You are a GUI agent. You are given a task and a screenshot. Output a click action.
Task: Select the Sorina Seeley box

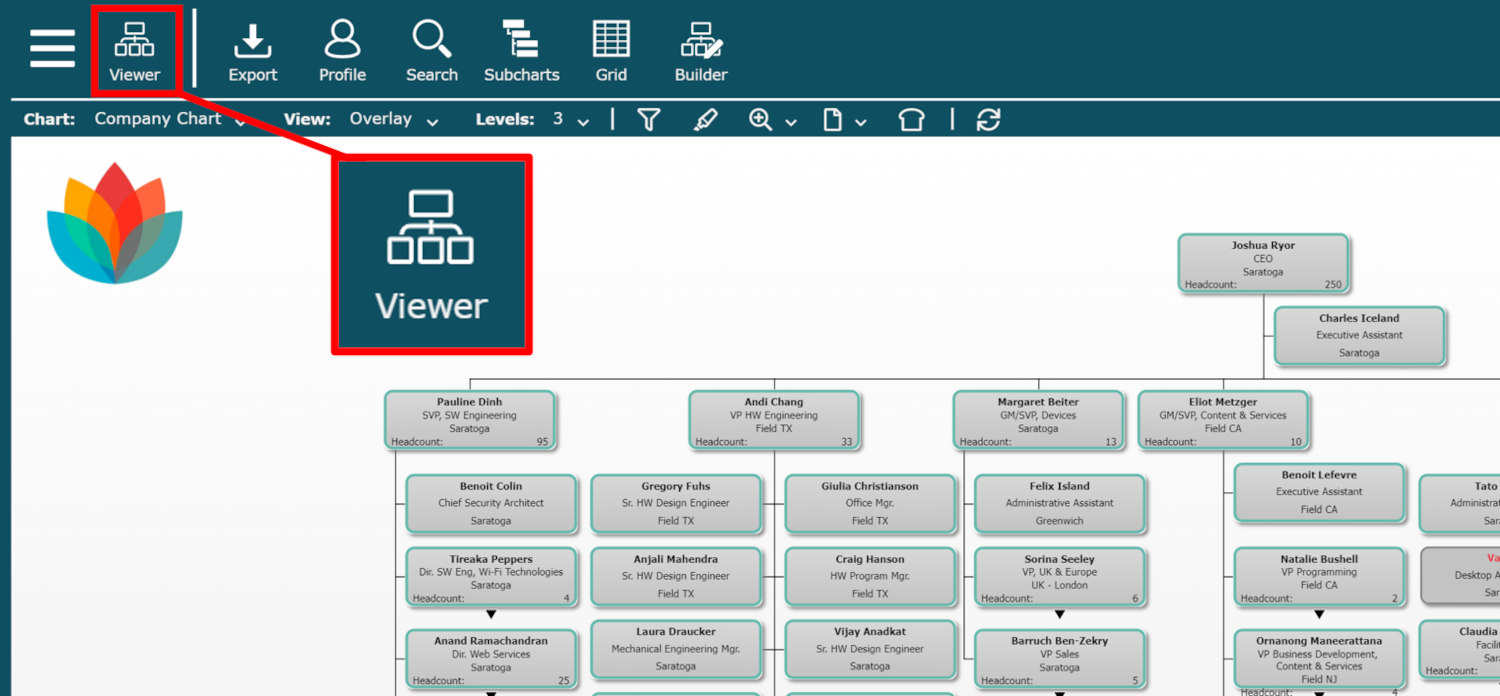click(x=1060, y=577)
